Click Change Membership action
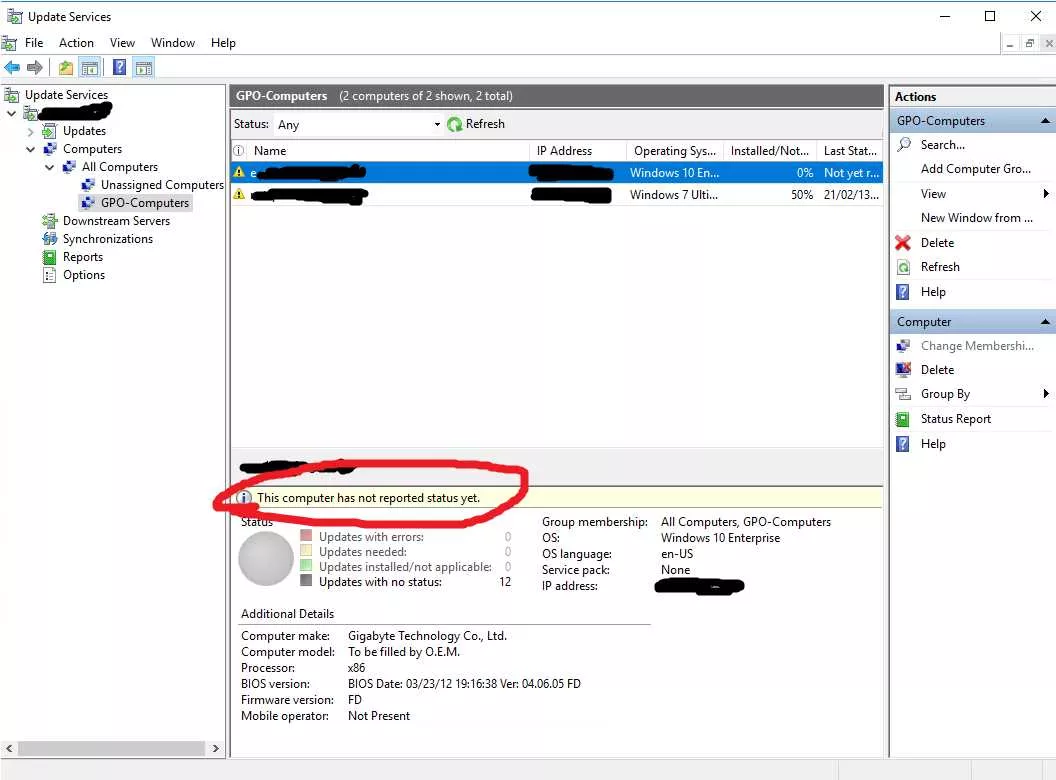This screenshot has width=1056, height=780. pos(977,346)
